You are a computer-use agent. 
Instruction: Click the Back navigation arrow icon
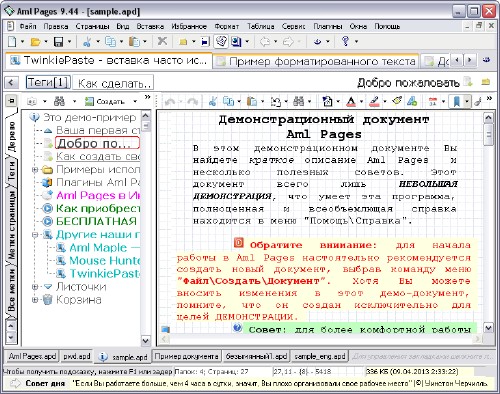click(265, 42)
